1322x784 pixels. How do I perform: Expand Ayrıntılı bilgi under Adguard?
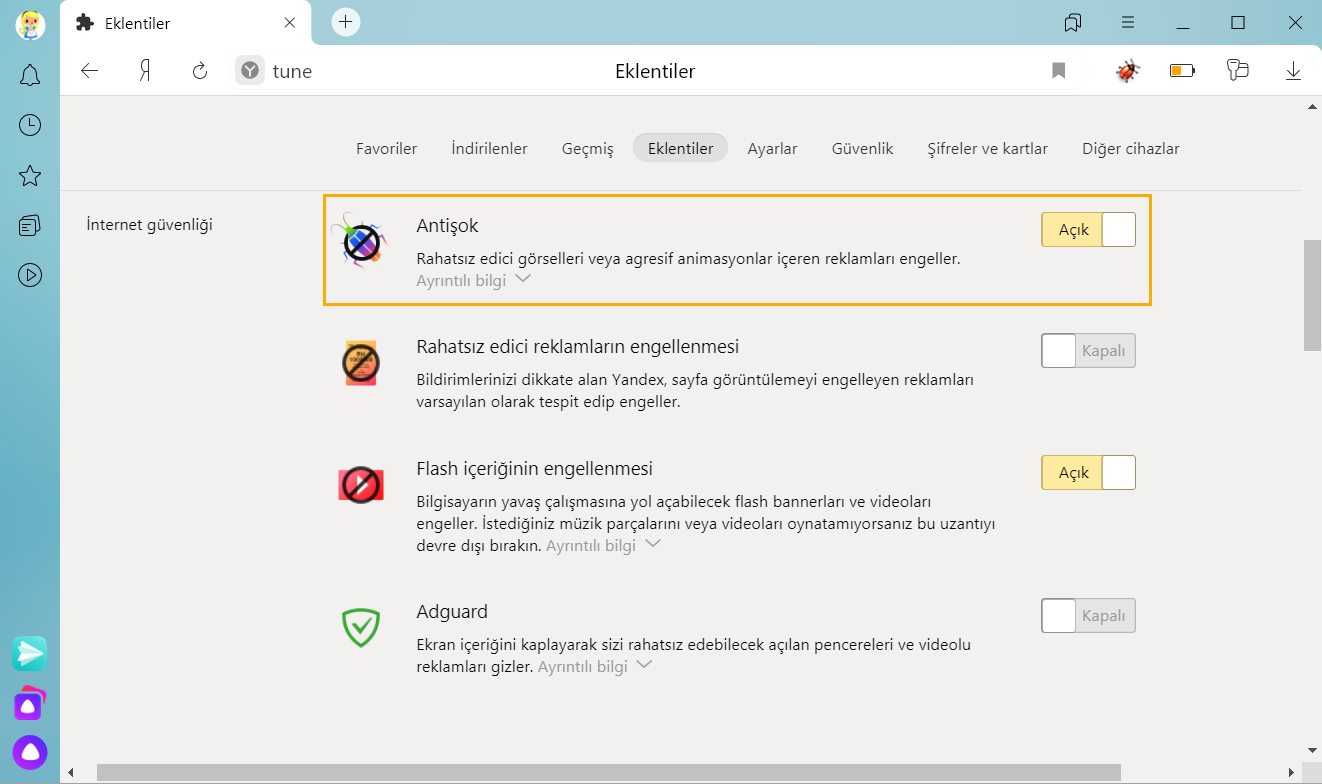click(595, 666)
